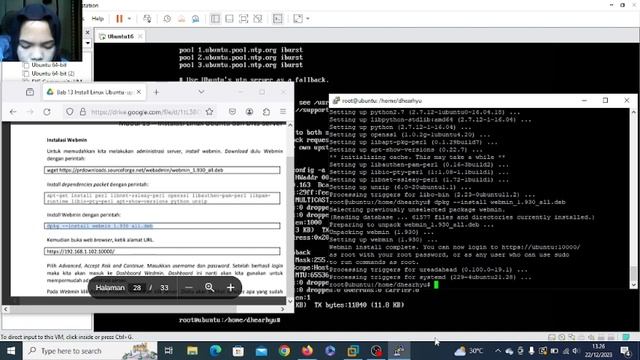Click the magnifier zoom reset icon in PDF bar
This screenshot has height=360, width=640.
(210, 288)
